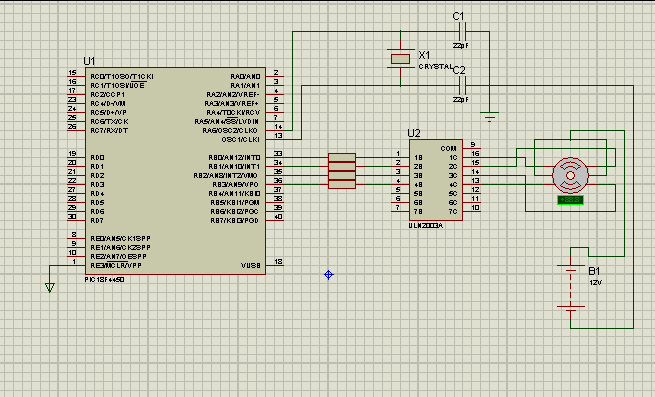Click the 22pF value under C2
The image size is (655, 397).
pos(460,99)
